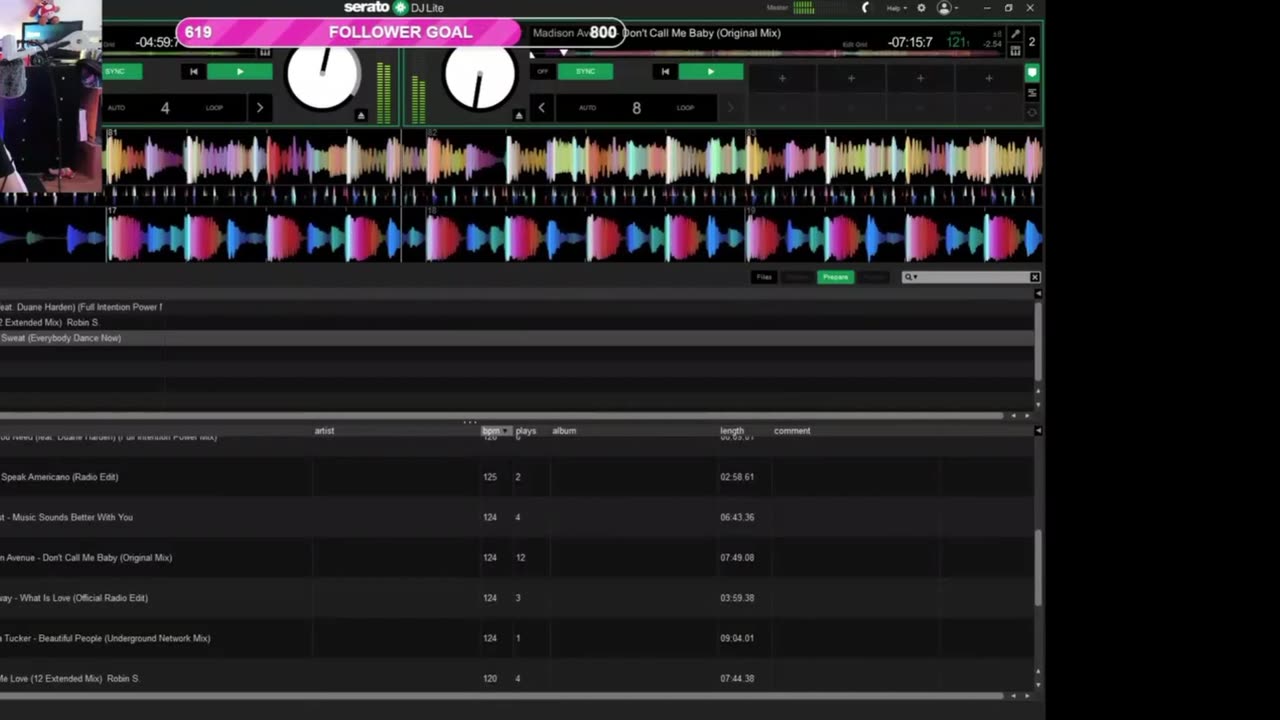The height and width of the screenshot is (720, 1280).
Task: Open the user account menu
Action: point(946,8)
